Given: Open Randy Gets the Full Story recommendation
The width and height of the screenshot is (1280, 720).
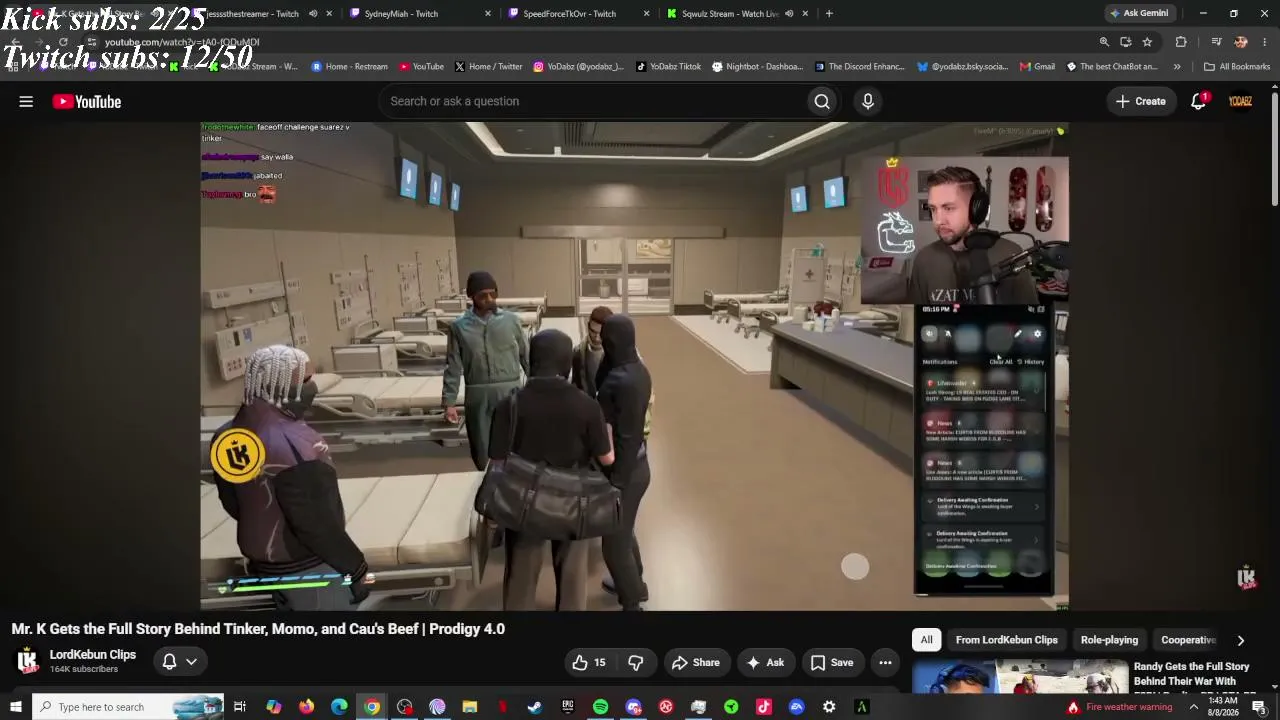Looking at the screenshot, I should point(1192,674).
